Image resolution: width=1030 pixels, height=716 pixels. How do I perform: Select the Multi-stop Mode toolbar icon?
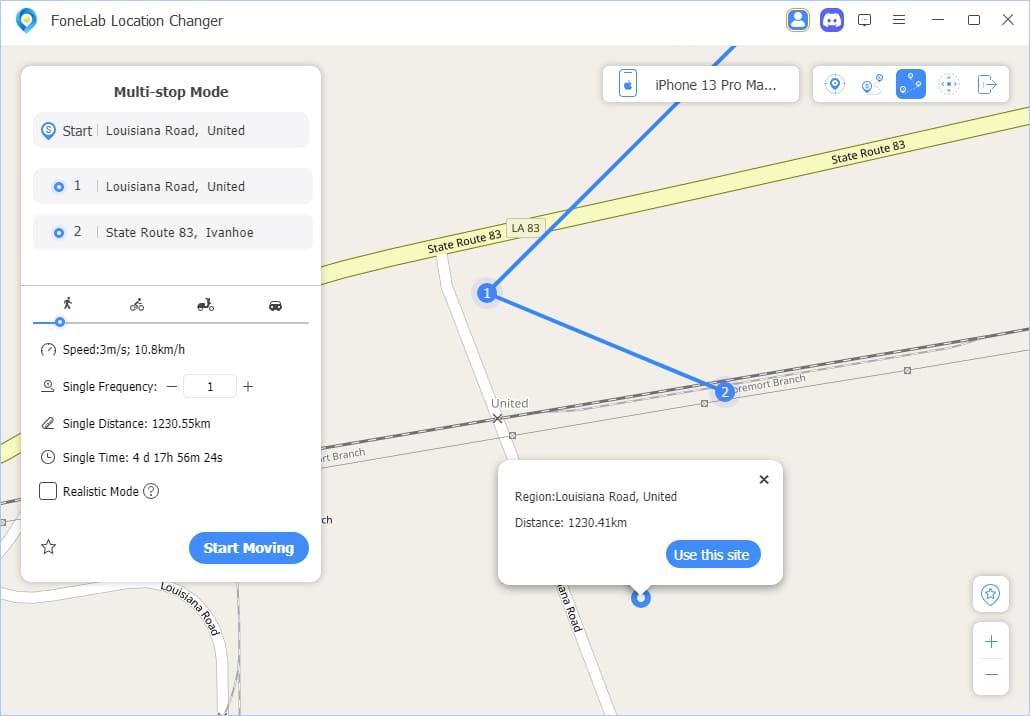point(910,84)
